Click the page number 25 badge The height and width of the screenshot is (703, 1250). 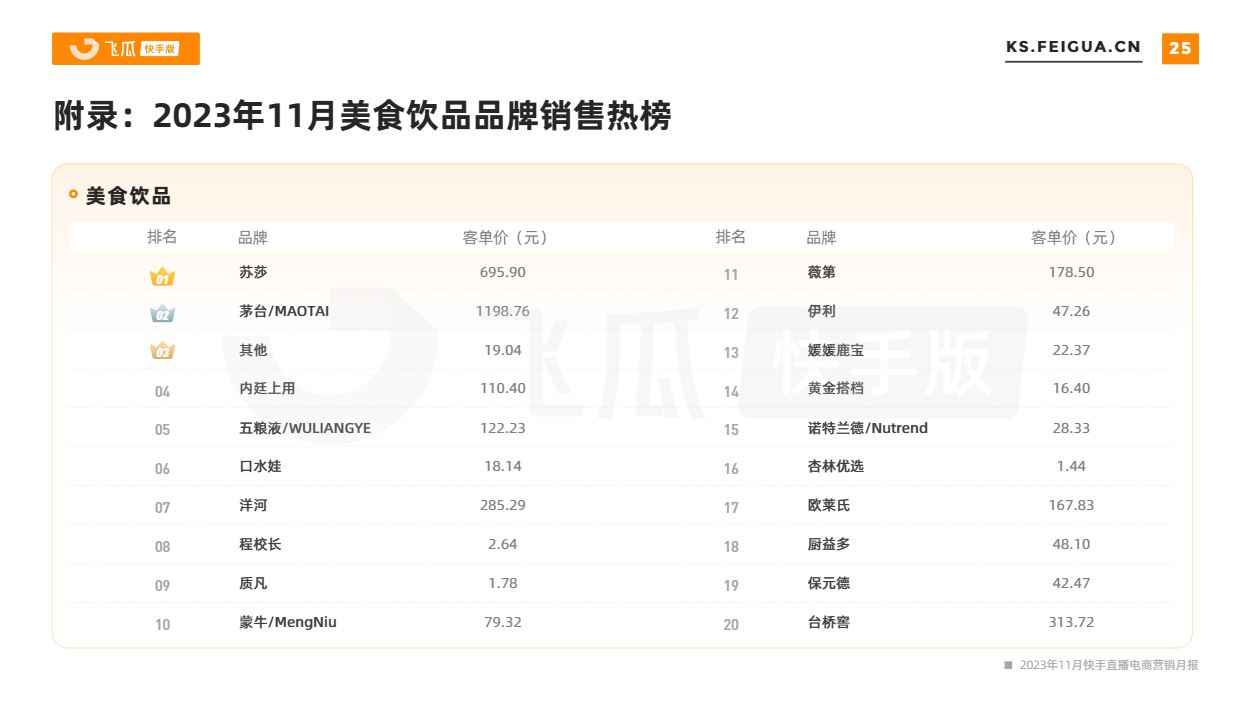pyautogui.click(x=1180, y=48)
